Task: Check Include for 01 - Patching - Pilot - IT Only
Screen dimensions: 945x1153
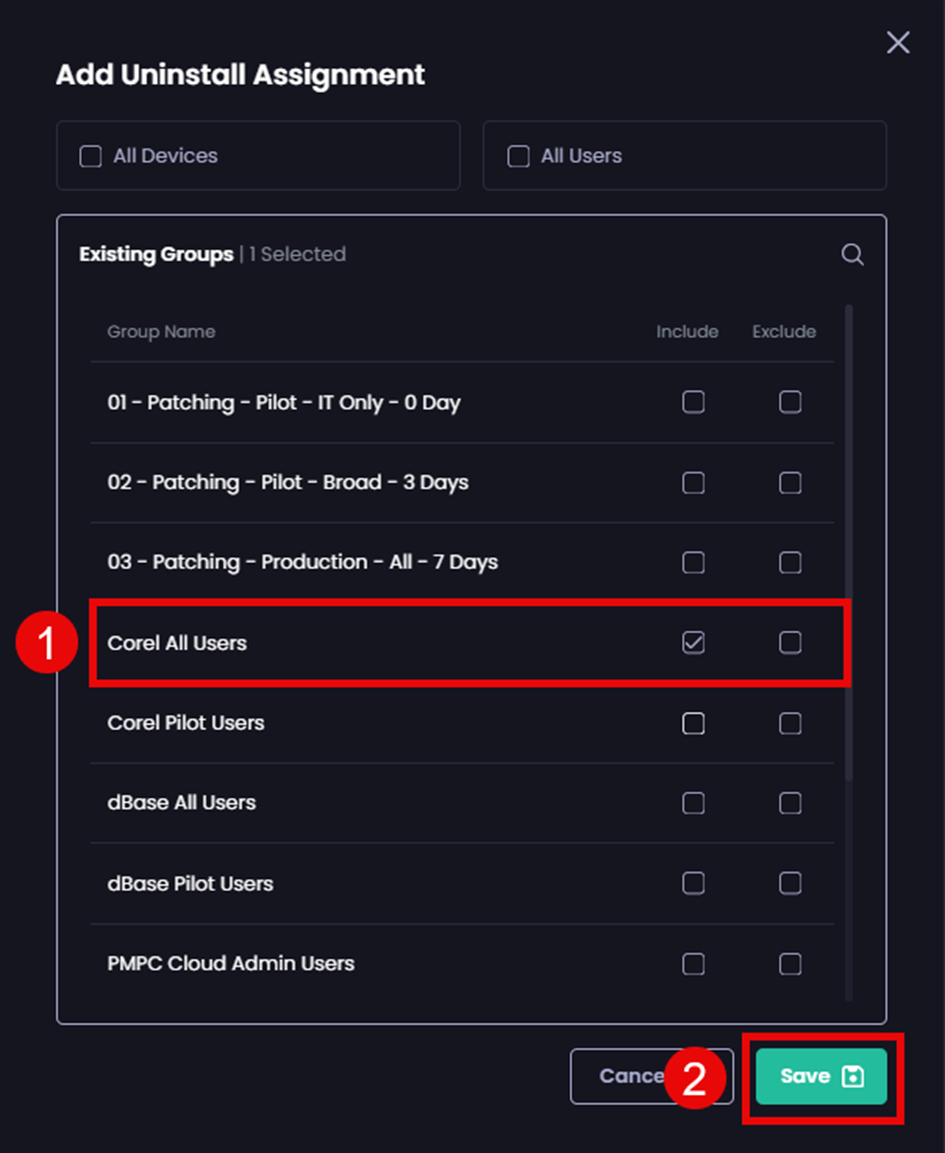Action: (693, 402)
